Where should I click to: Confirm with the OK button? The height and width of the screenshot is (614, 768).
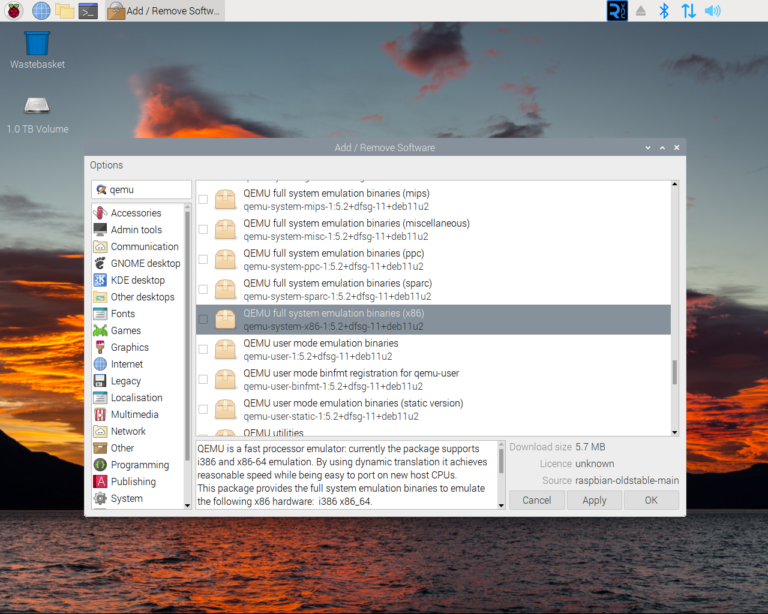tap(650, 500)
